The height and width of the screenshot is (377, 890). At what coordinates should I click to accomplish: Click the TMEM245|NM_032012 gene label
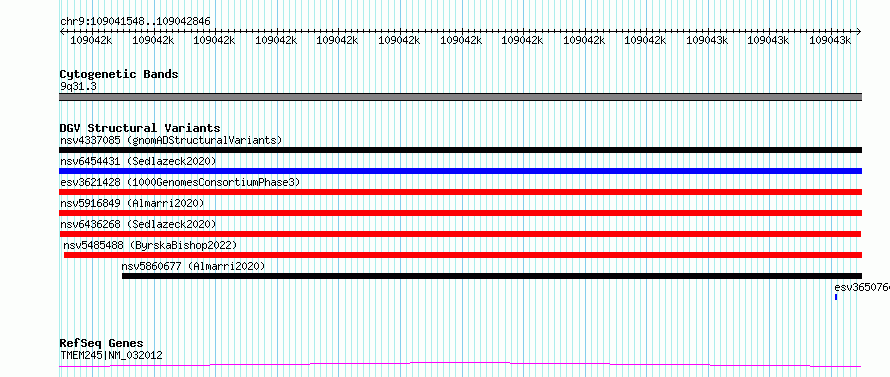pos(111,355)
